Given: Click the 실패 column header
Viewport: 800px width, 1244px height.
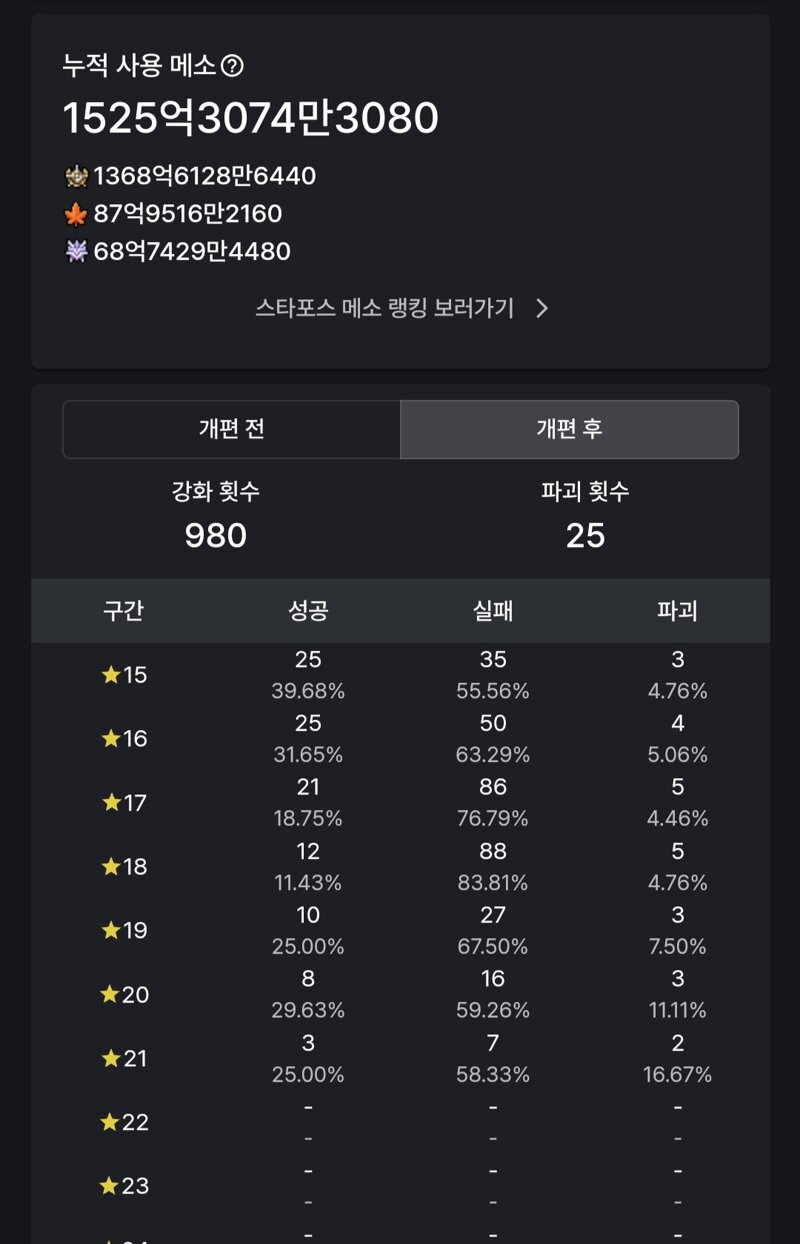Looking at the screenshot, I should pos(493,611).
